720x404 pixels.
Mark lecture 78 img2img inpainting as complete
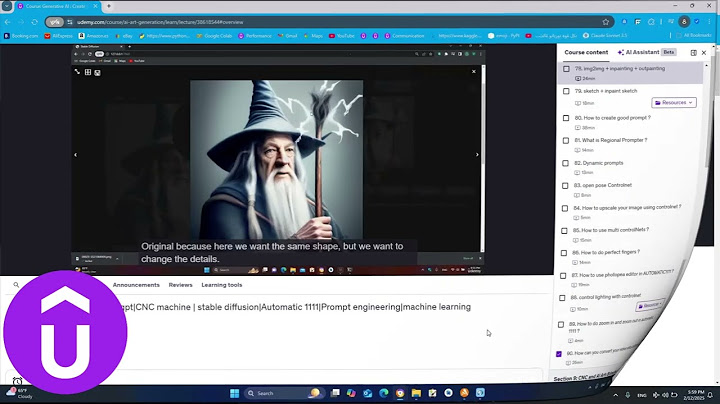pyautogui.click(x=566, y=69)
